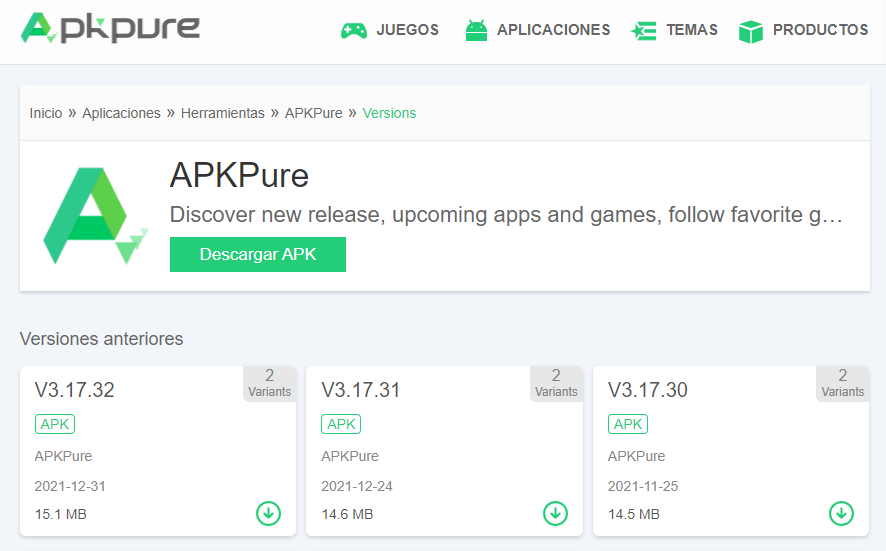This screenshot has width=886, height=551.
Task: Click the large APKPure app icon thumbnail
Action: [x=95, y=216]
